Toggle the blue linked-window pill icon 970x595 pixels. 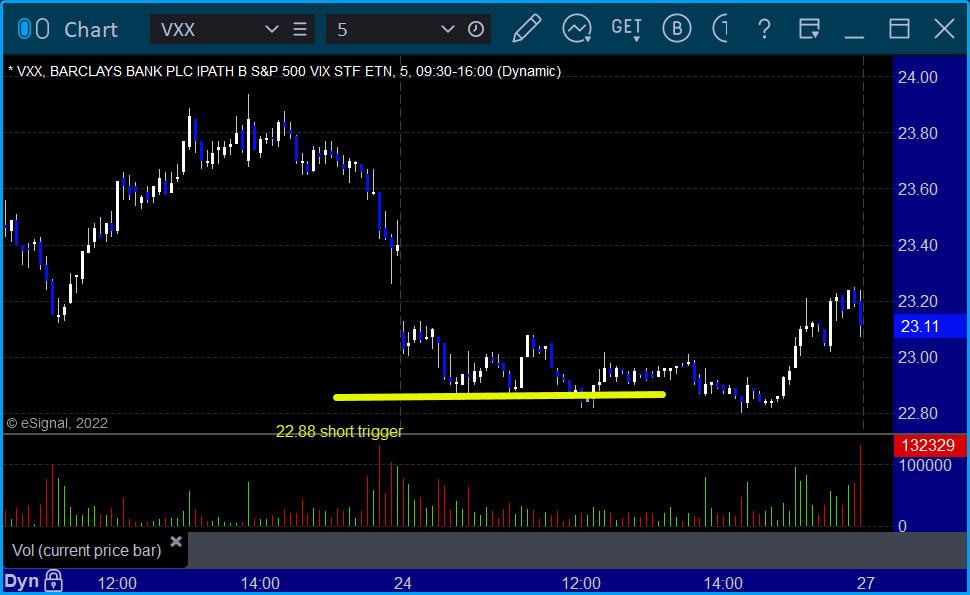[24, 29]
